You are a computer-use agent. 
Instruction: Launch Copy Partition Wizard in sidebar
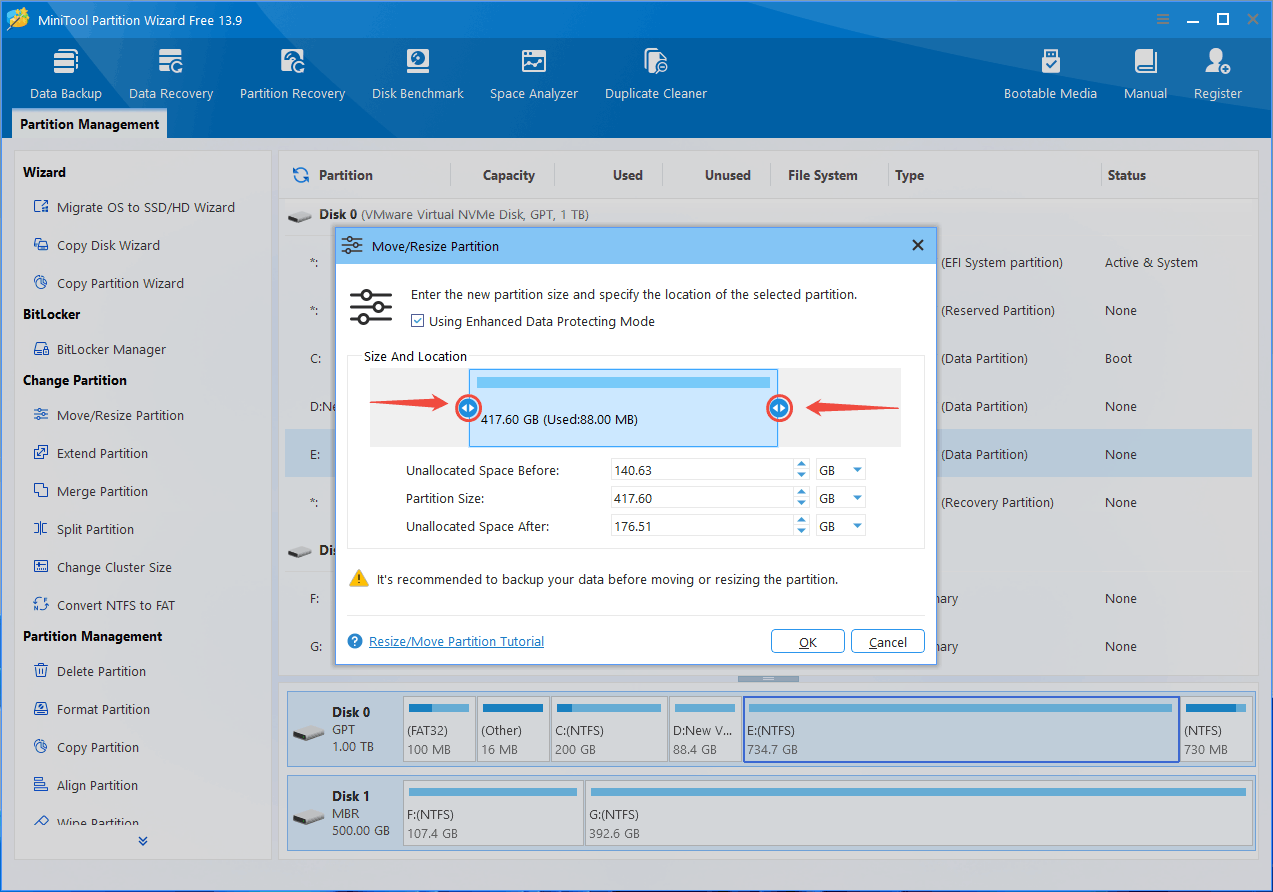108,283
